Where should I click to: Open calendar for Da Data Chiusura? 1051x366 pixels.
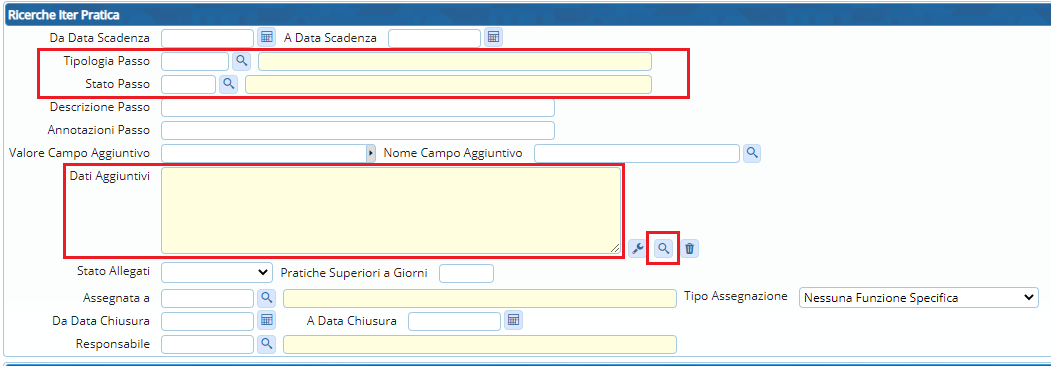click(x=267, y=320)
